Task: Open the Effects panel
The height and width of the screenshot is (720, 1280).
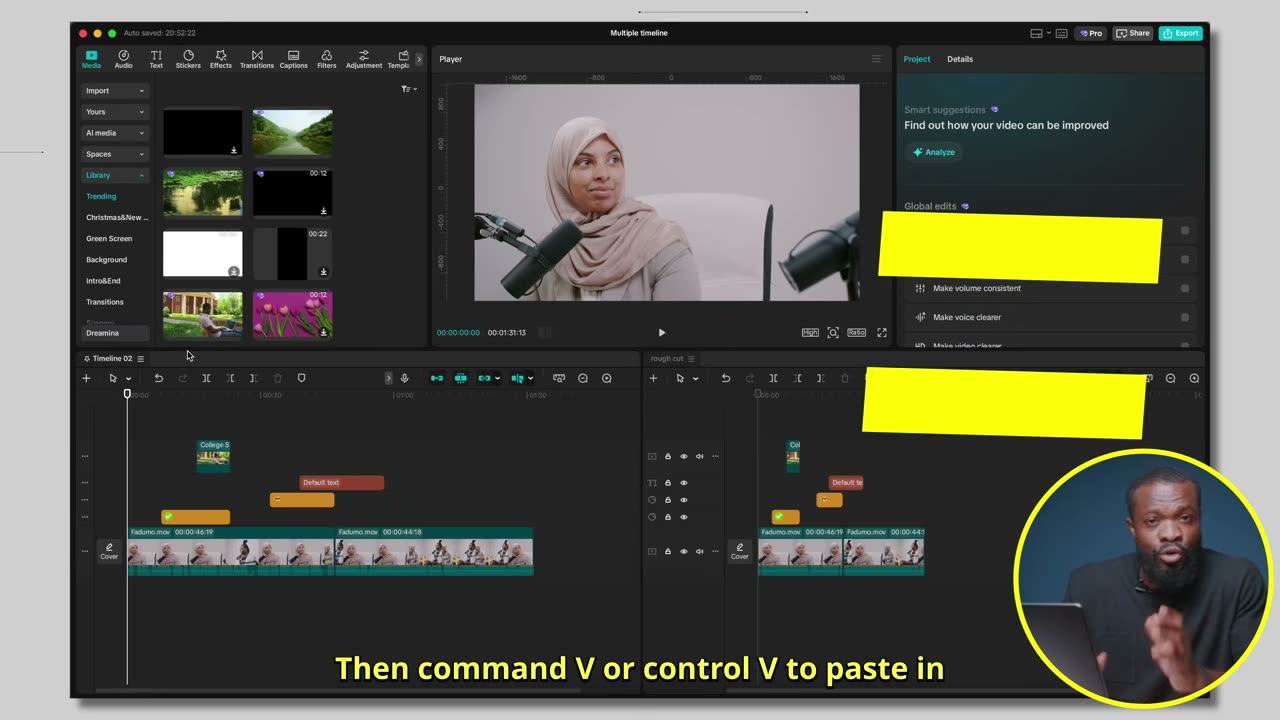Action: (221, 59)
